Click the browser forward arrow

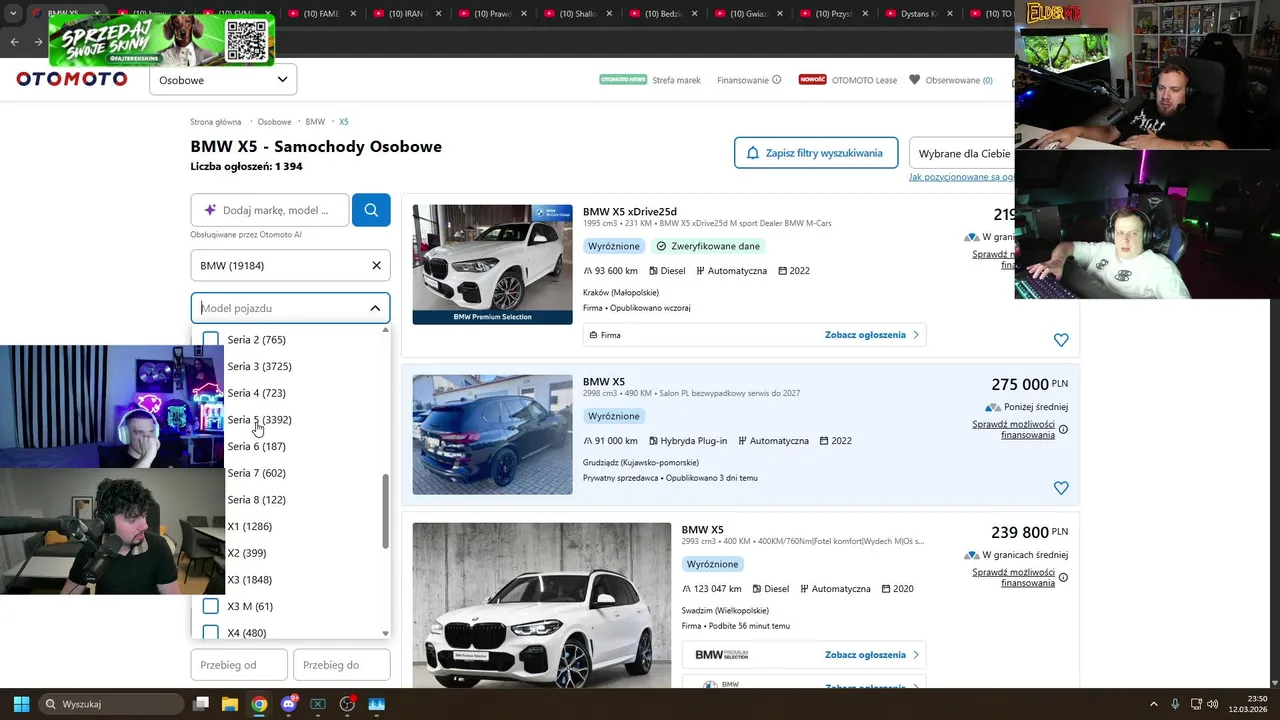(38, 42)
